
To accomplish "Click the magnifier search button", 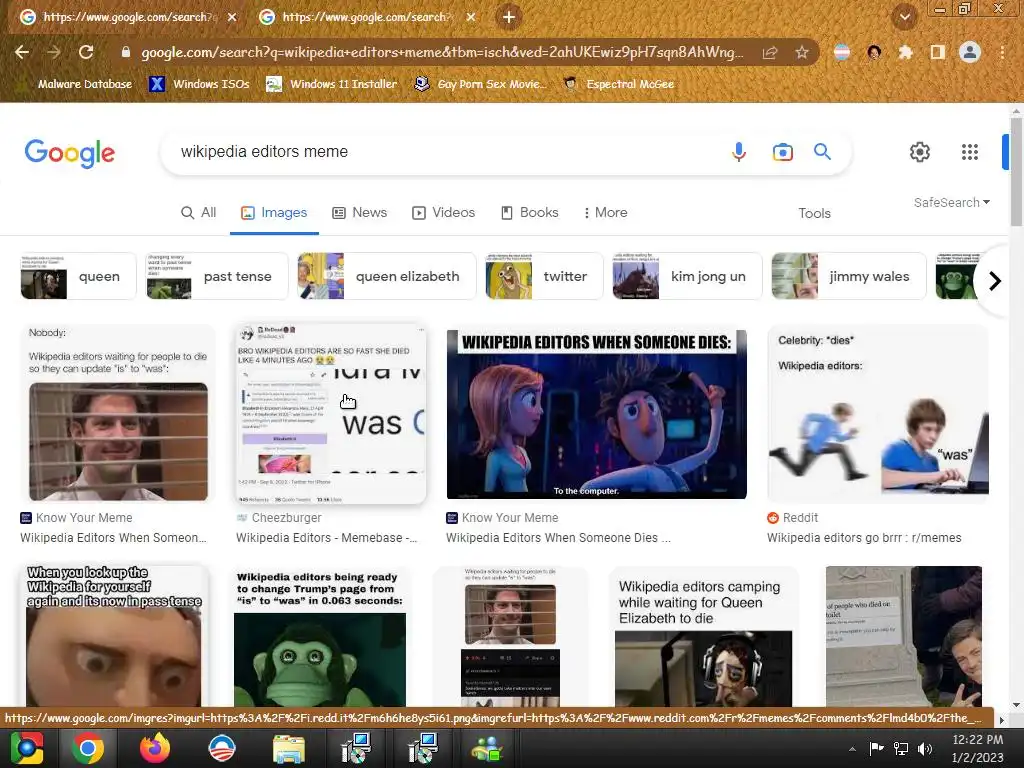I will 822,152.
